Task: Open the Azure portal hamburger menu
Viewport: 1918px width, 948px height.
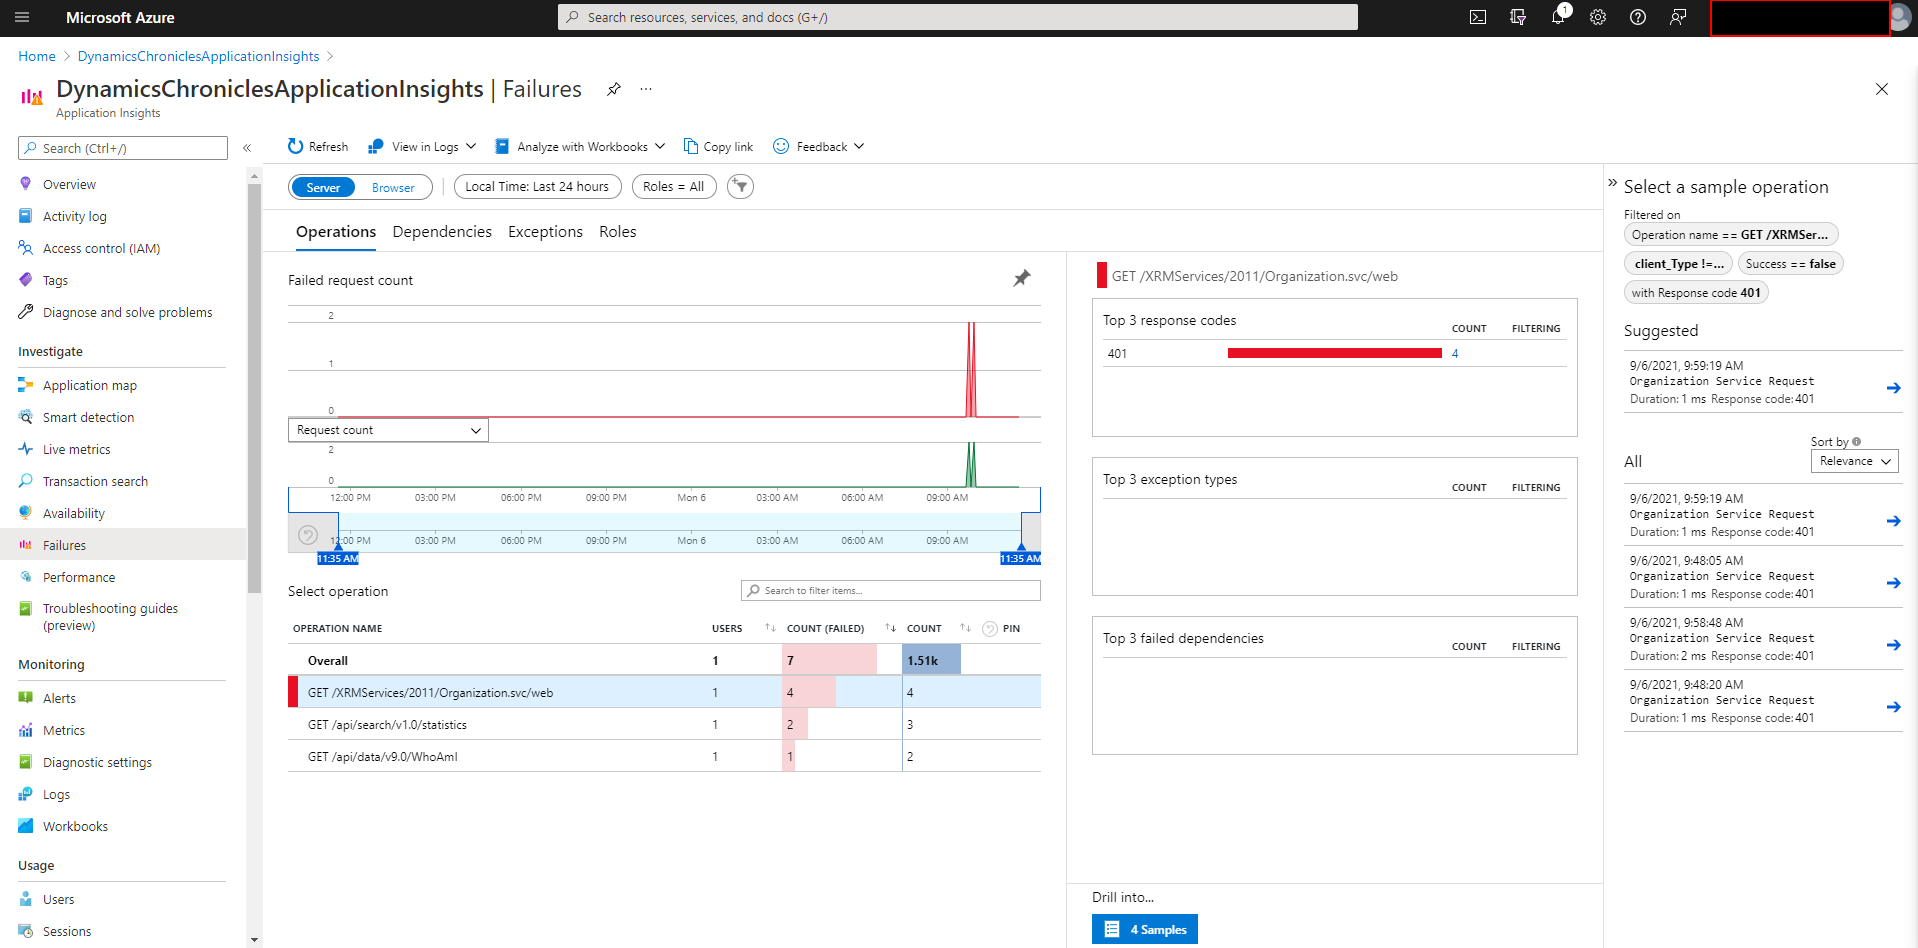Action: coord(22,17)
